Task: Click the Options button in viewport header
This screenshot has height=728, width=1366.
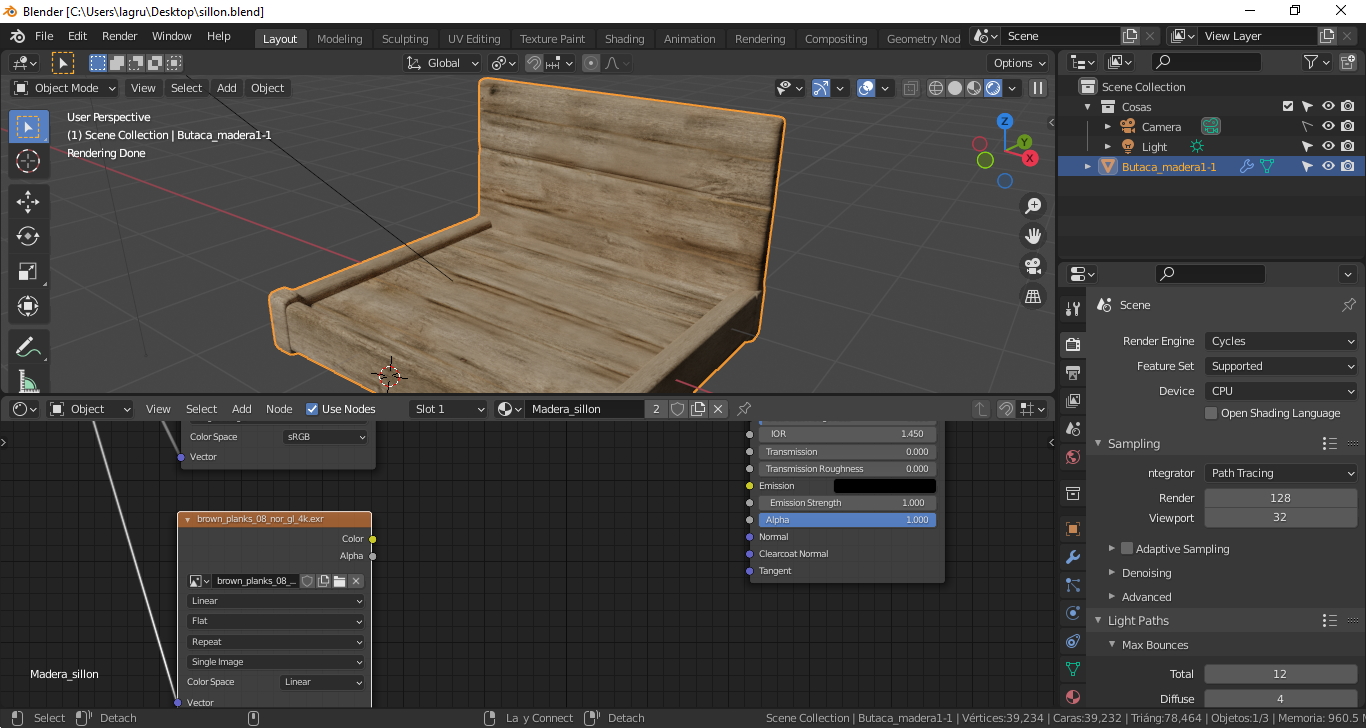Action: click(x=1019, y=63)
